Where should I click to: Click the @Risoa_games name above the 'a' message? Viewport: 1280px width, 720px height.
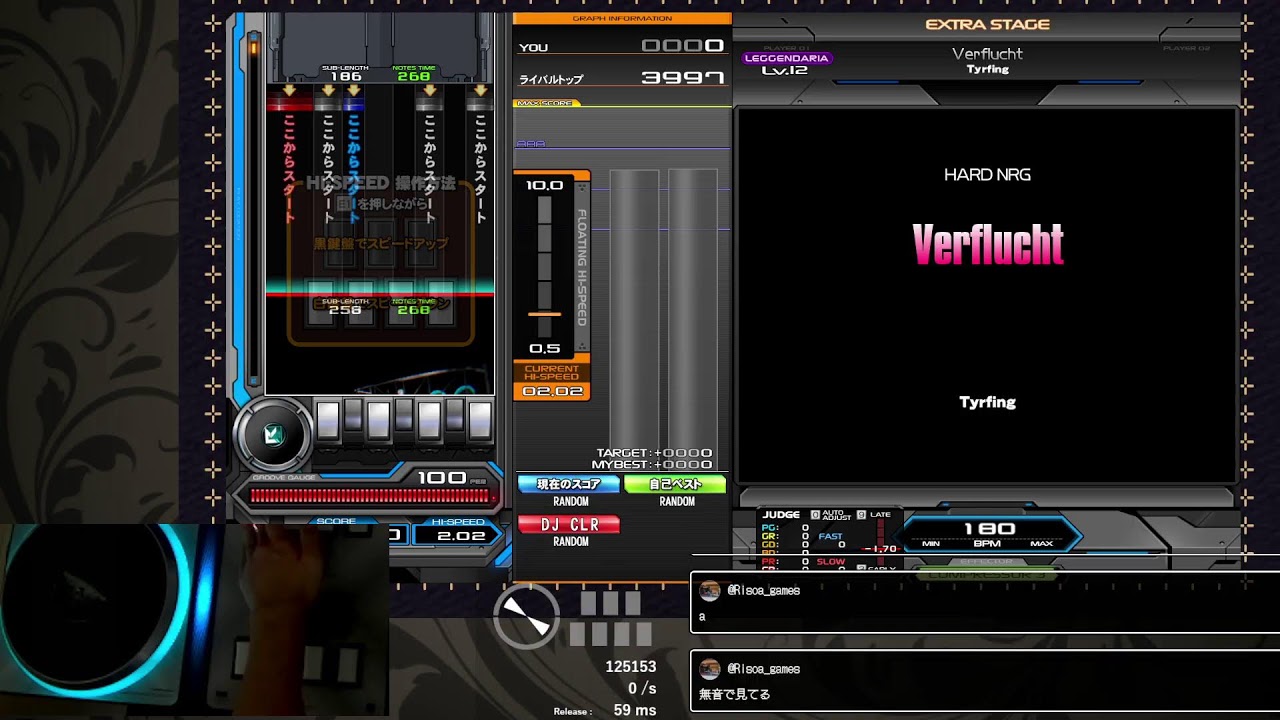(x=763, y=591)
